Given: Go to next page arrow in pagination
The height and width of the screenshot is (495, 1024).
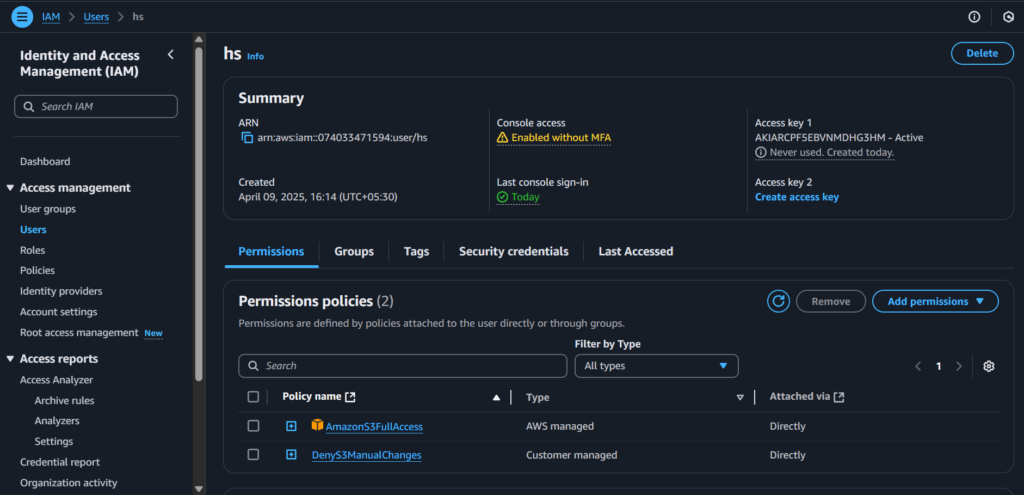Looking at the screenshot, I should point(959,366).
